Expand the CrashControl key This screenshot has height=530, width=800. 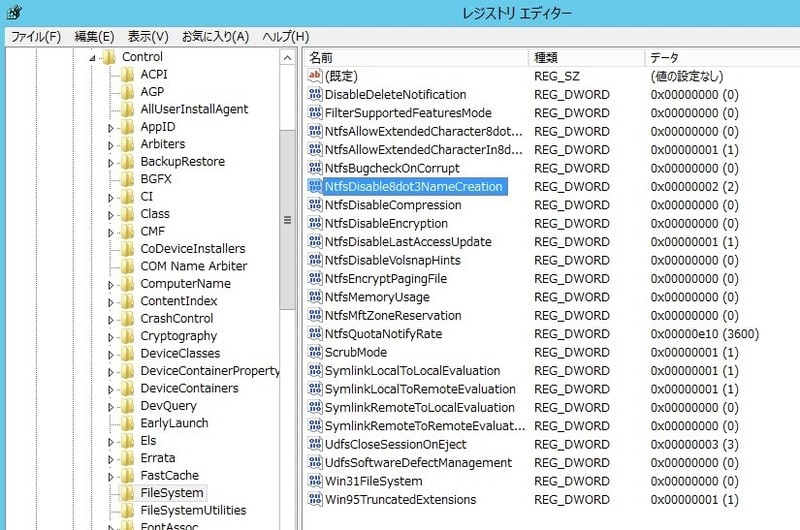111,320
